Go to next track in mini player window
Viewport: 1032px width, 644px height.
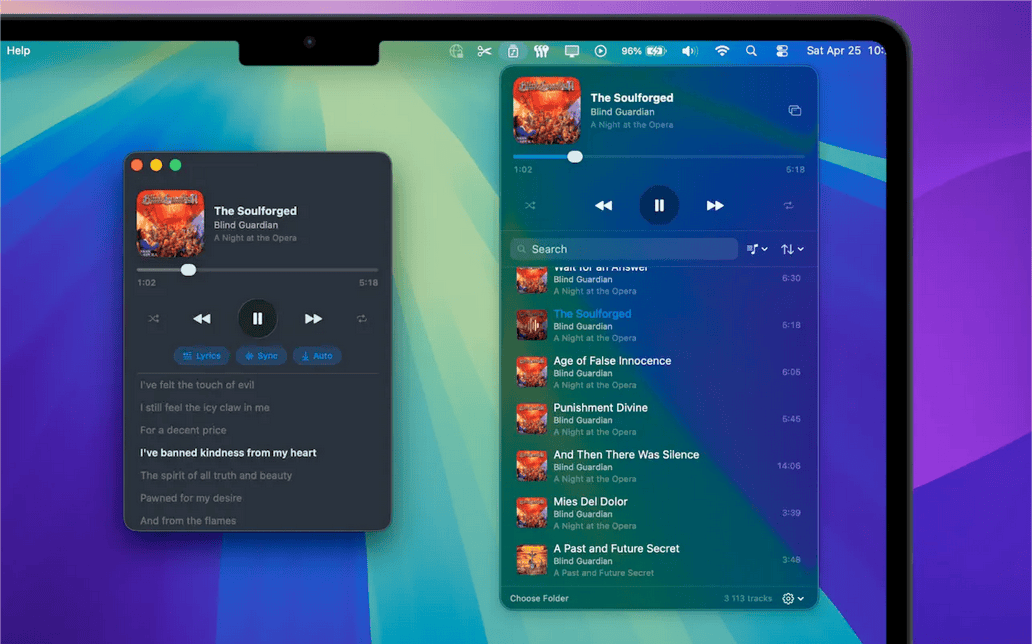coord(313,319)
